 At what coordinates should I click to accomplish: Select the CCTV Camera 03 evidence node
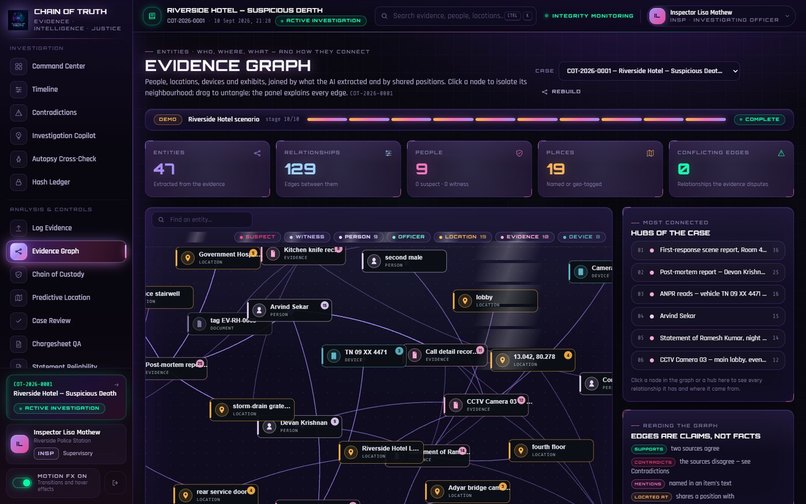(486, 405)
